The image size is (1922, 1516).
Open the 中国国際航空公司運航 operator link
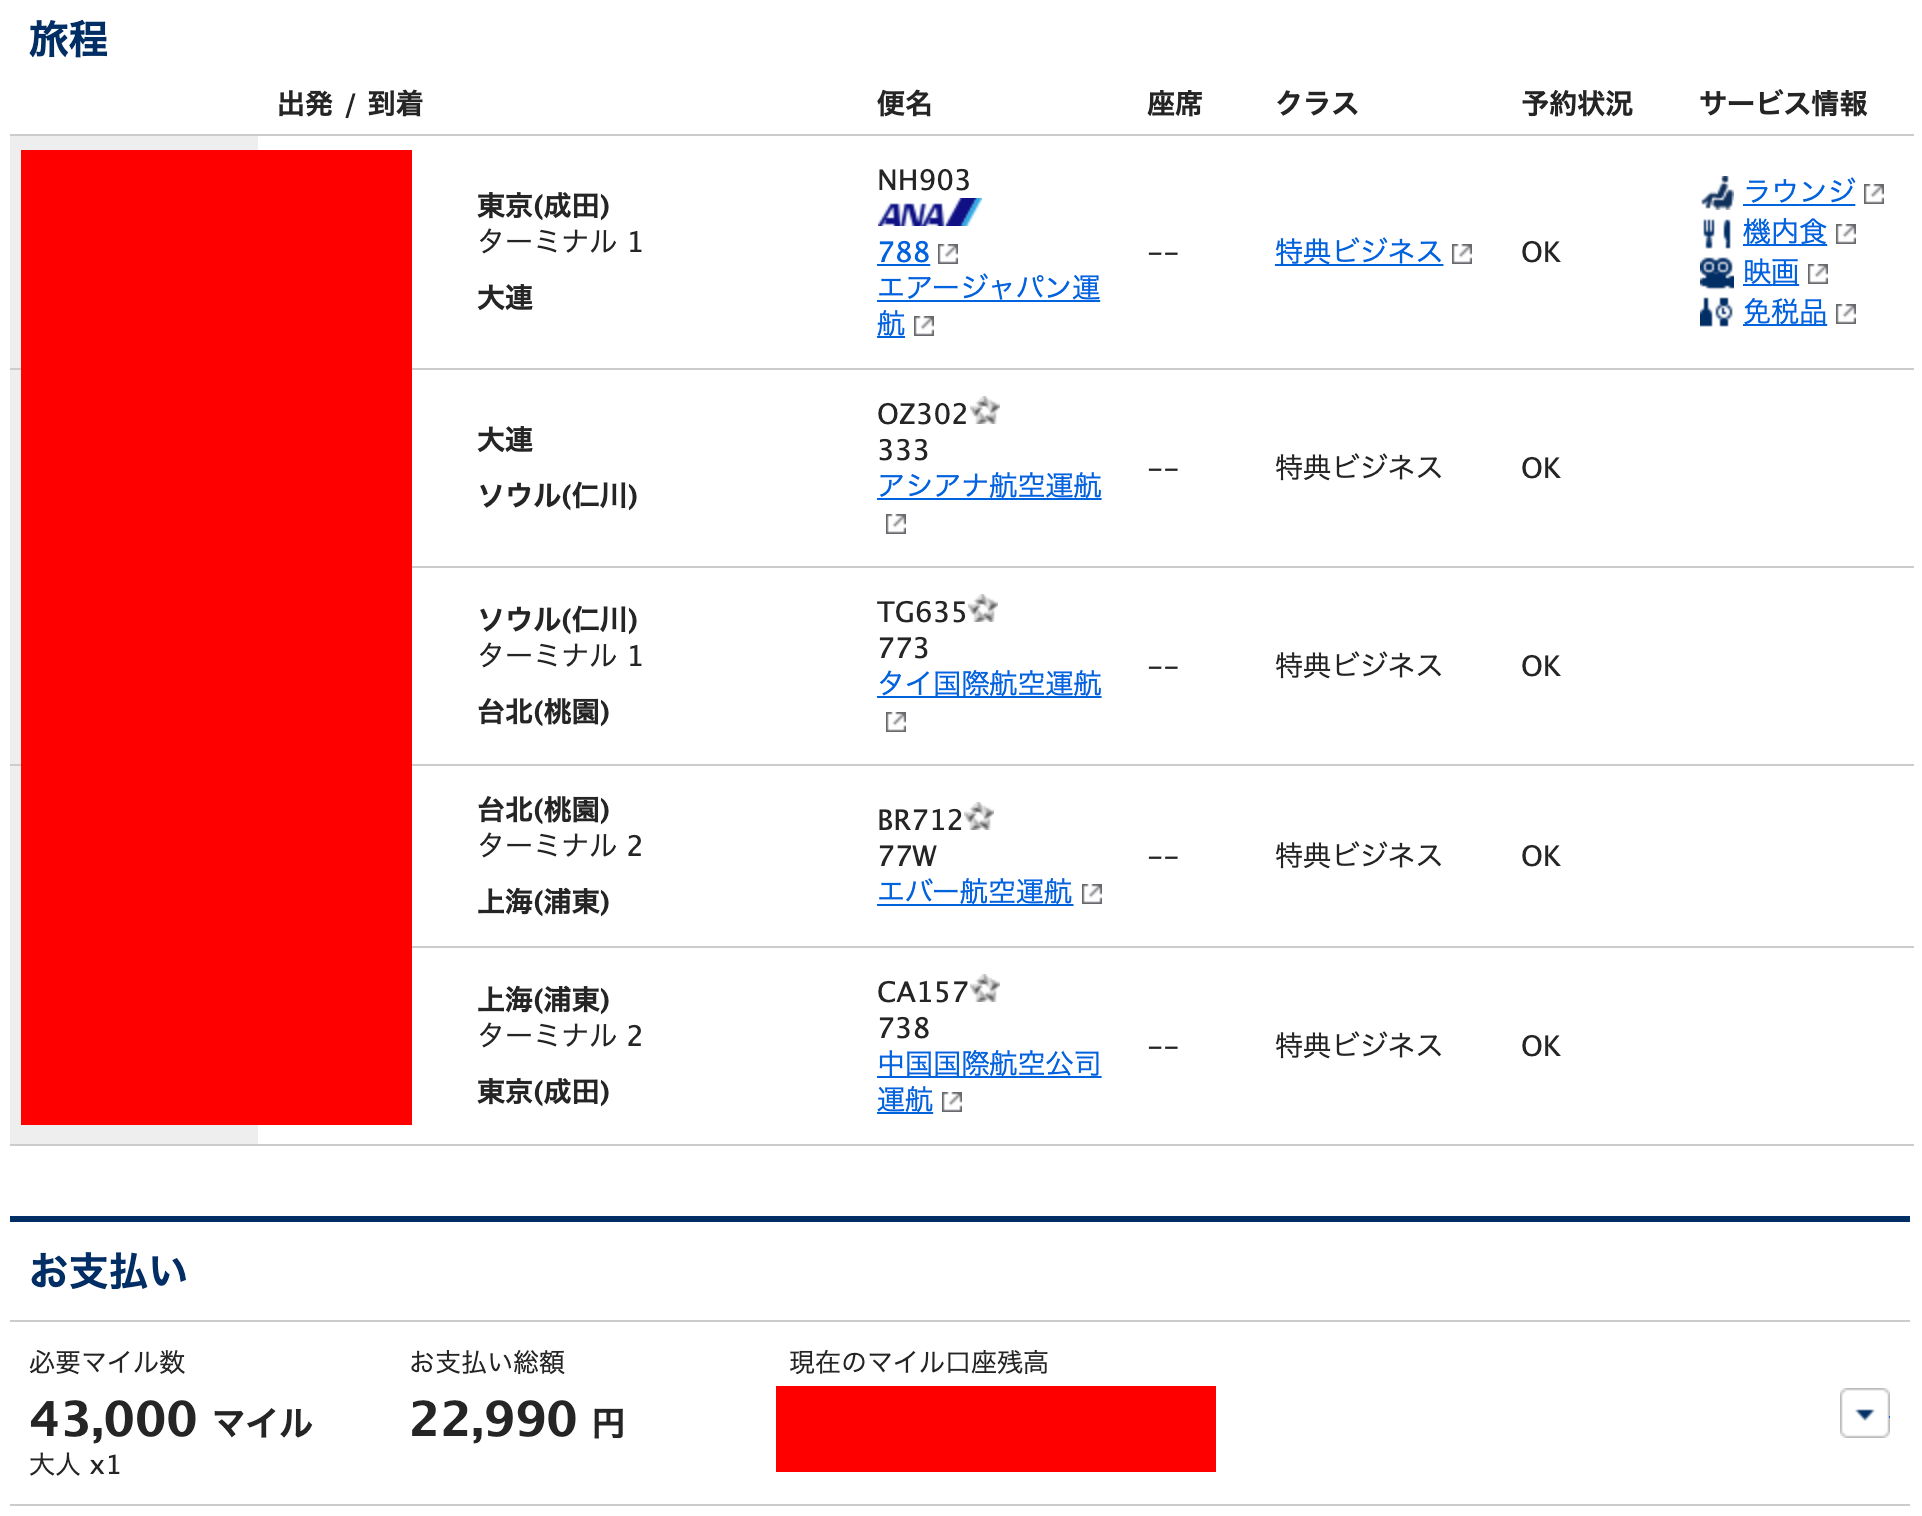(988, 1064)
